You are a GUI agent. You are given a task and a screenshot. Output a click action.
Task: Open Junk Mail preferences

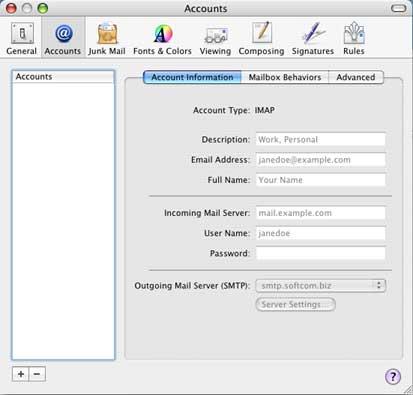(107, 39)
